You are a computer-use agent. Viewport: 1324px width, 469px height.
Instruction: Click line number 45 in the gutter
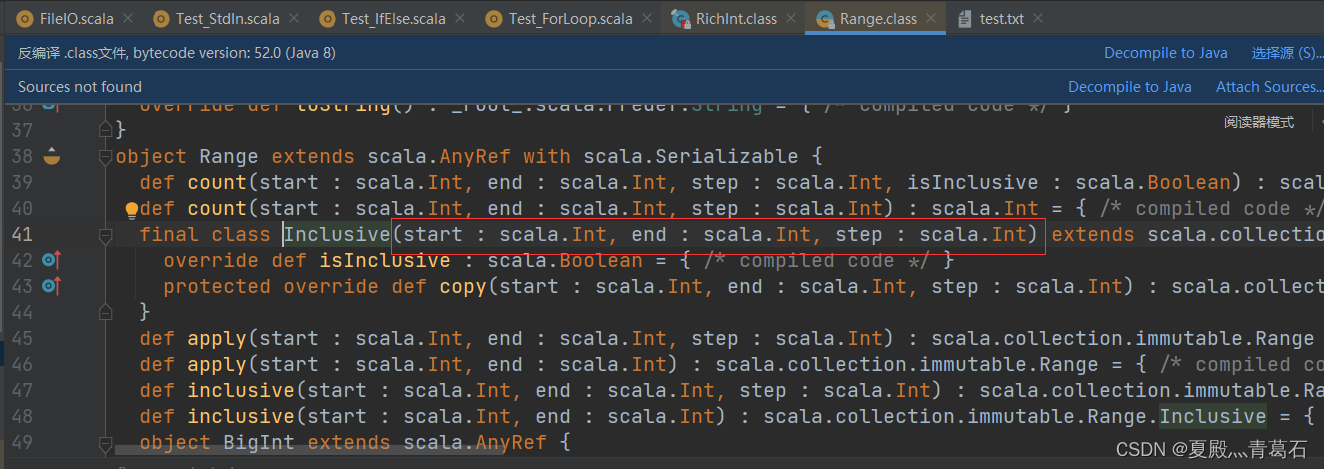[x=22, y=339]
